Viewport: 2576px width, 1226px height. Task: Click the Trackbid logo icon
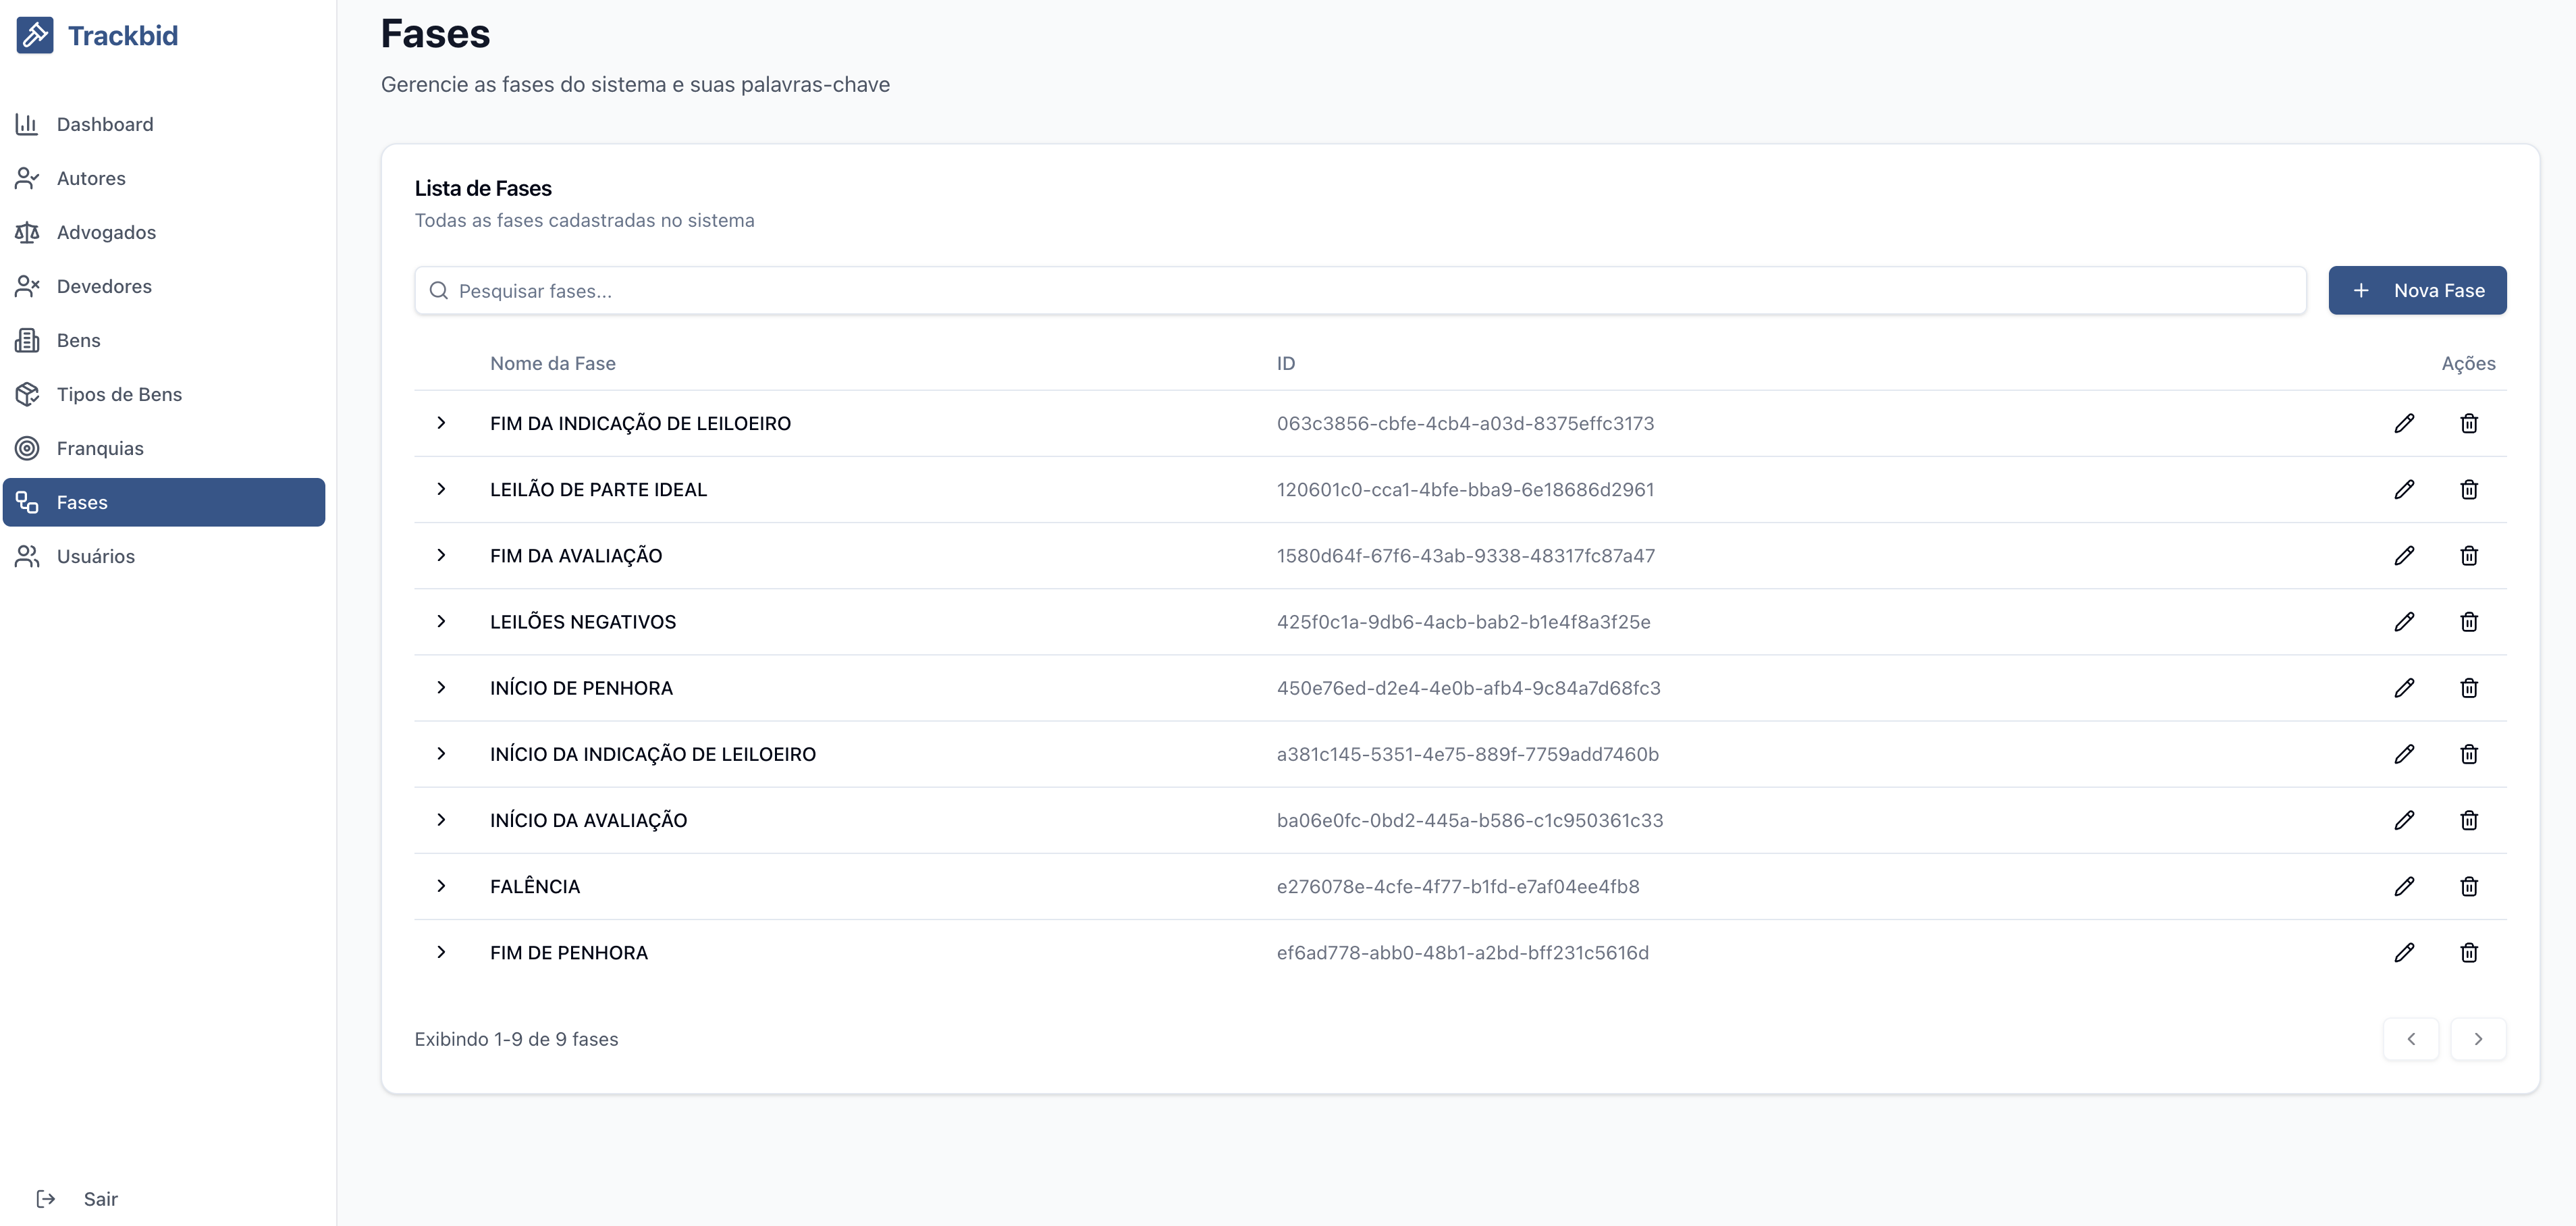click(x=35, y=35)
